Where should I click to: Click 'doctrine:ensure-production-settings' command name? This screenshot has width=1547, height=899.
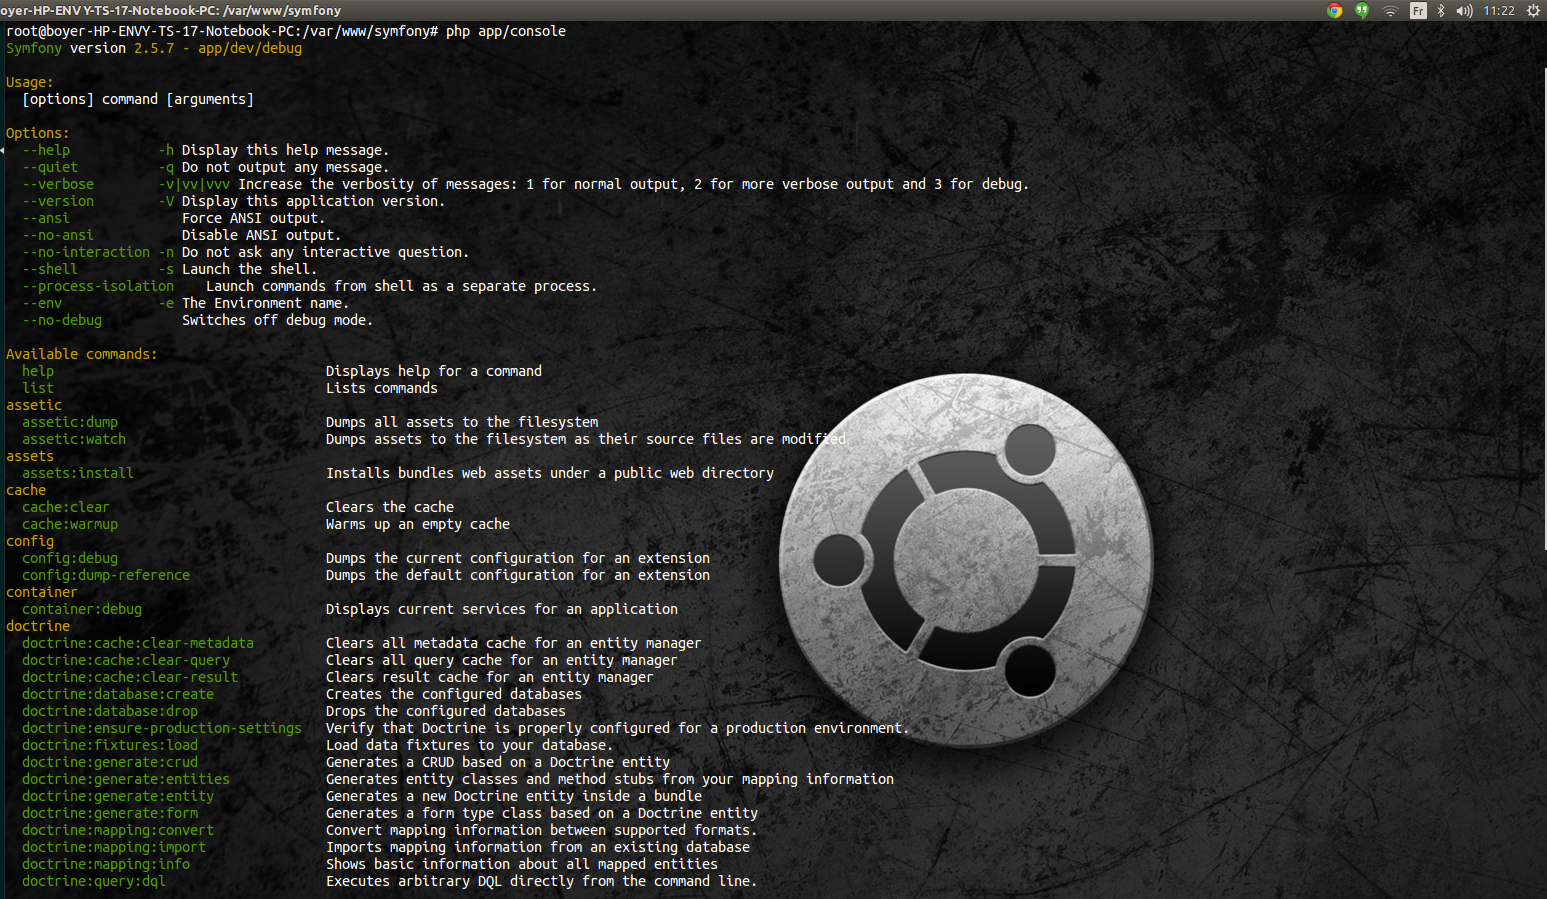[x=162, y=728]
